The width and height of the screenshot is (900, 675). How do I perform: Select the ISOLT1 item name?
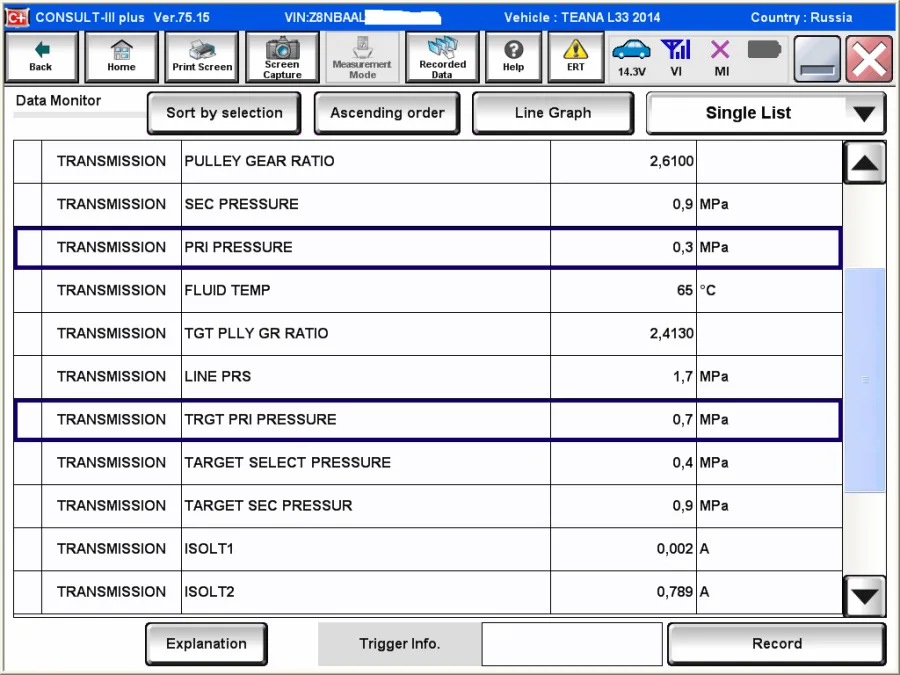pyautogui.click(x=209, y=549)
